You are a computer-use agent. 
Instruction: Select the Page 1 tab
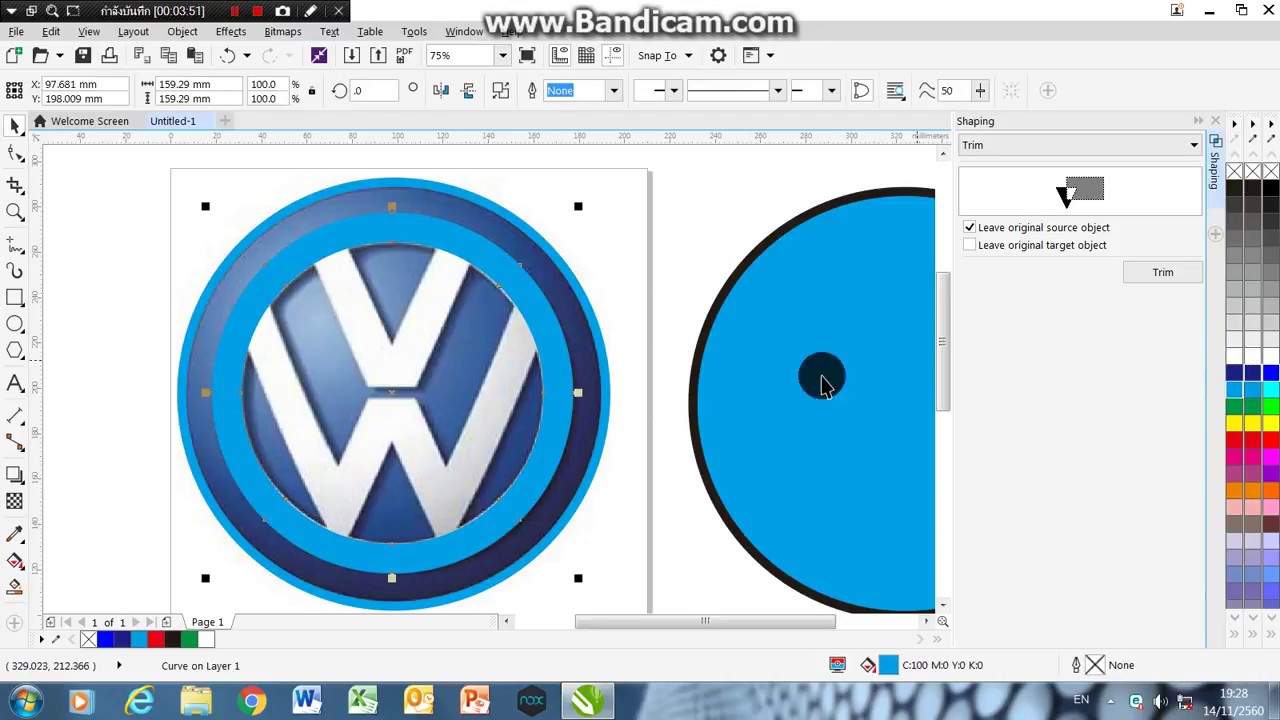click(207, 622)
